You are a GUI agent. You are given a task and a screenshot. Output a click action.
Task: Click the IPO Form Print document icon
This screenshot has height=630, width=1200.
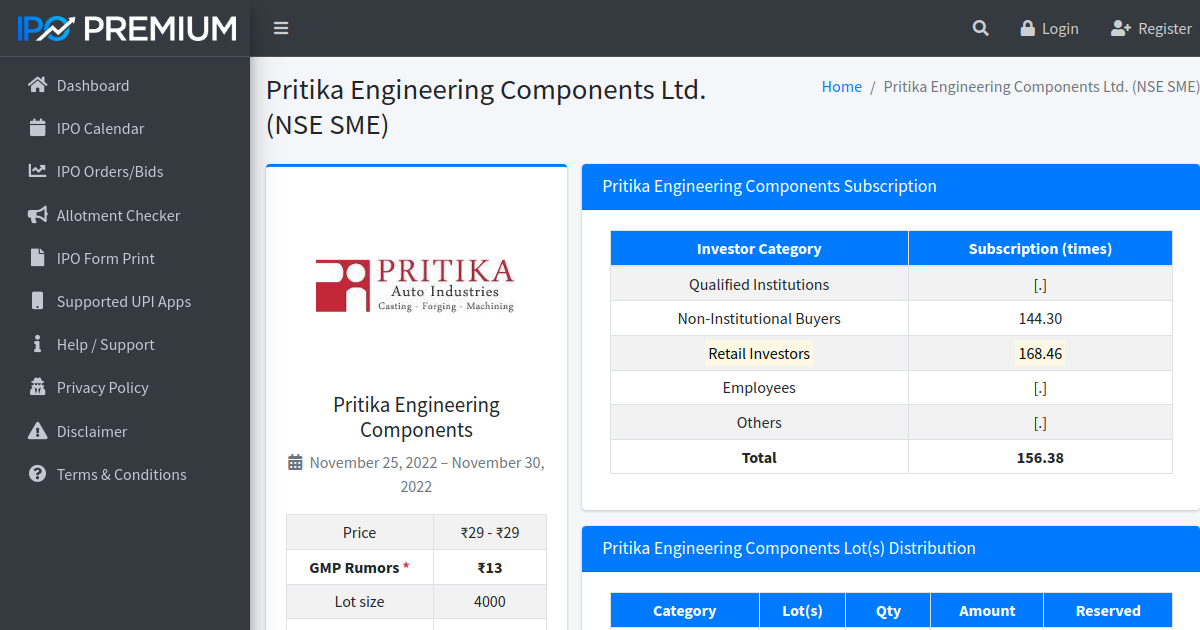(37, 258)
